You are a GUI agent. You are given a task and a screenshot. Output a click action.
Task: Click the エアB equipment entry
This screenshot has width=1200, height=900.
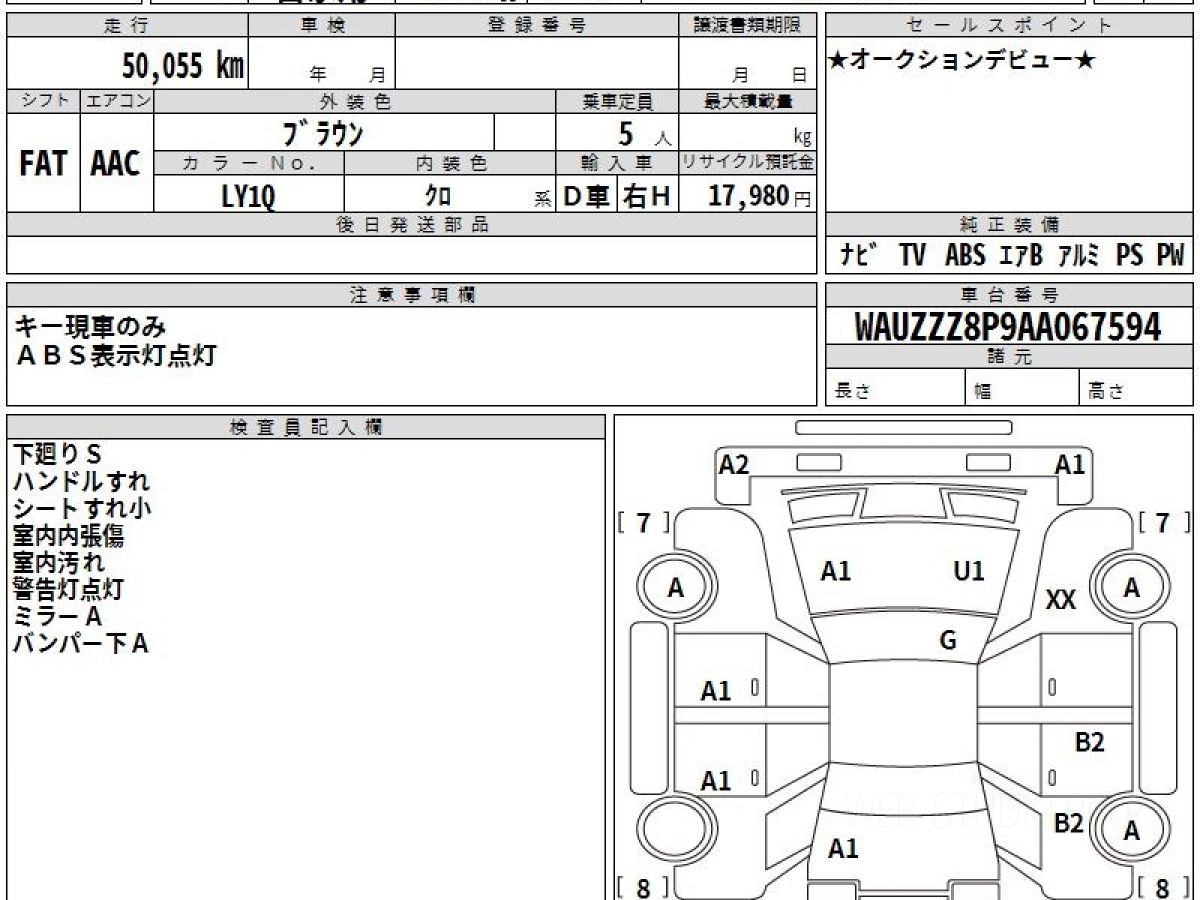pyautogui.click(x=1021, y=255)
